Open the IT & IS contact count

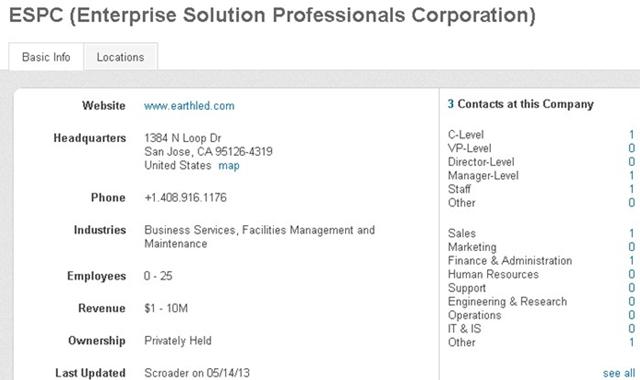click(631, 329)
